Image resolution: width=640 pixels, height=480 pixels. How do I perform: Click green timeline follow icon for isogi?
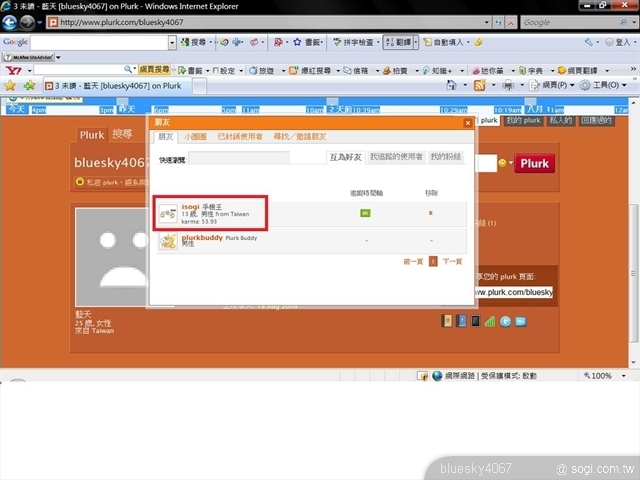[365, 212]
